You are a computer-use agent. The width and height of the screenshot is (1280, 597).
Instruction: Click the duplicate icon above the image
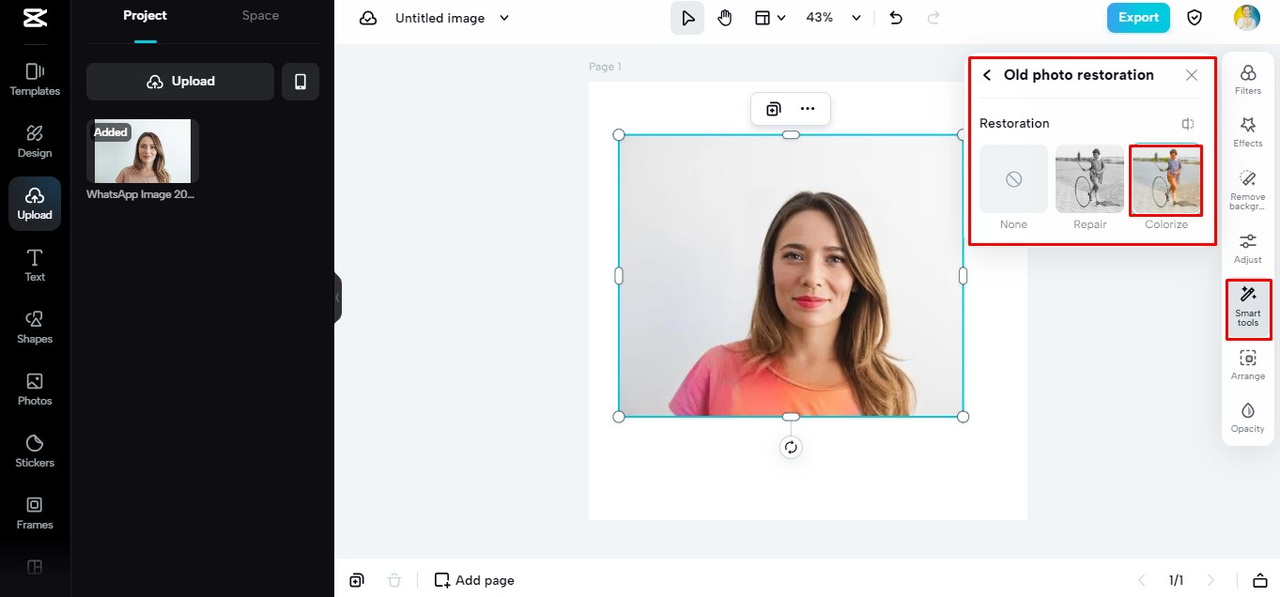pos(773,109)
